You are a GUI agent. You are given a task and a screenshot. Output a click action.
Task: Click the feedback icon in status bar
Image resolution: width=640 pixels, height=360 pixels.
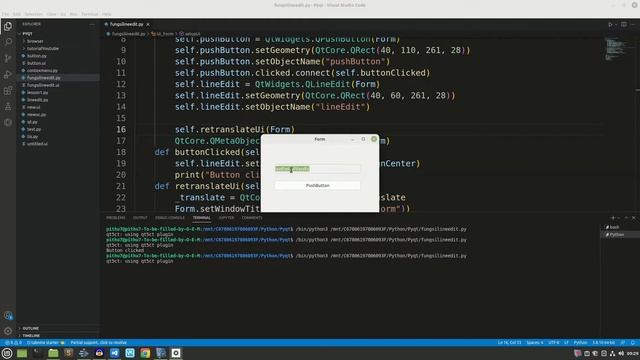623,343
